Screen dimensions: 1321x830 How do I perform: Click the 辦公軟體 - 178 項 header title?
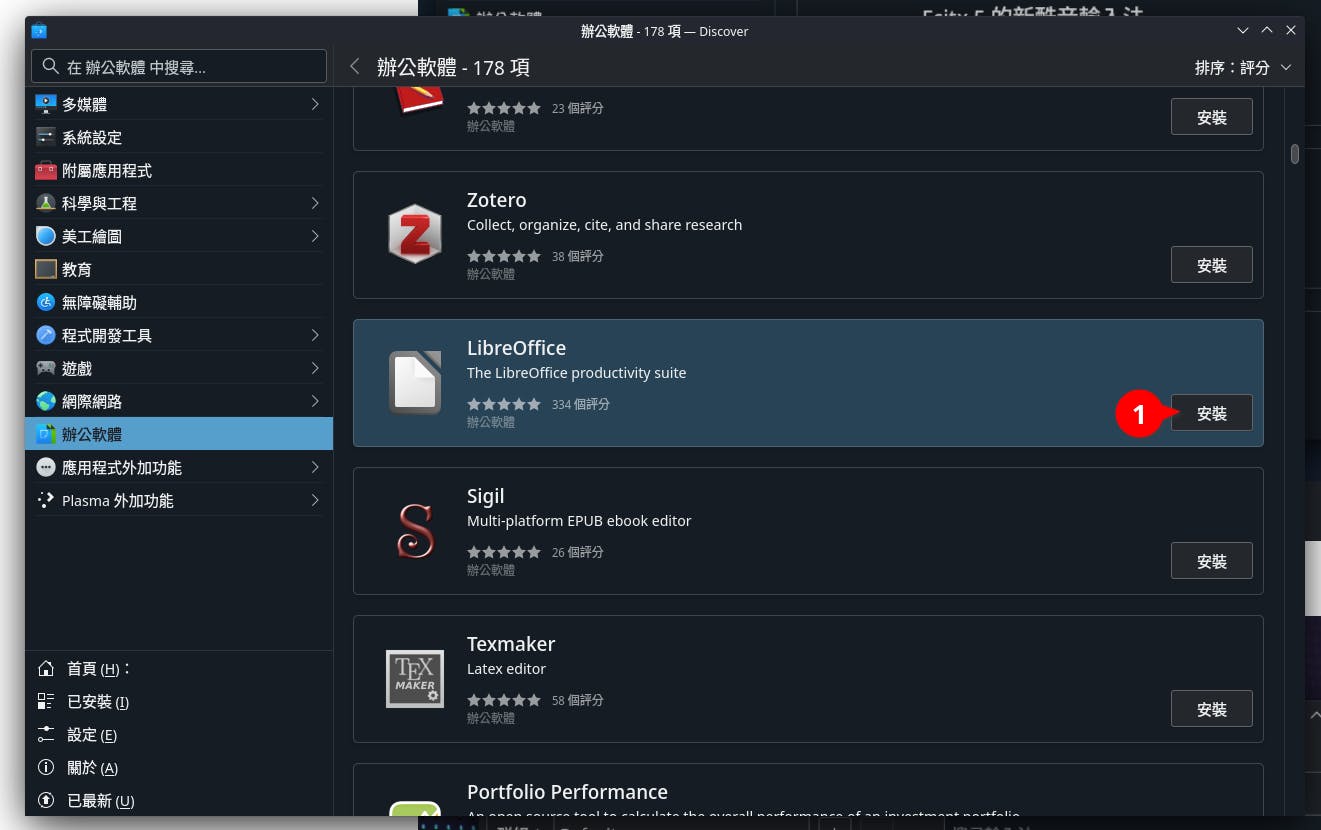pyautogui.click(x=453, y=67)
